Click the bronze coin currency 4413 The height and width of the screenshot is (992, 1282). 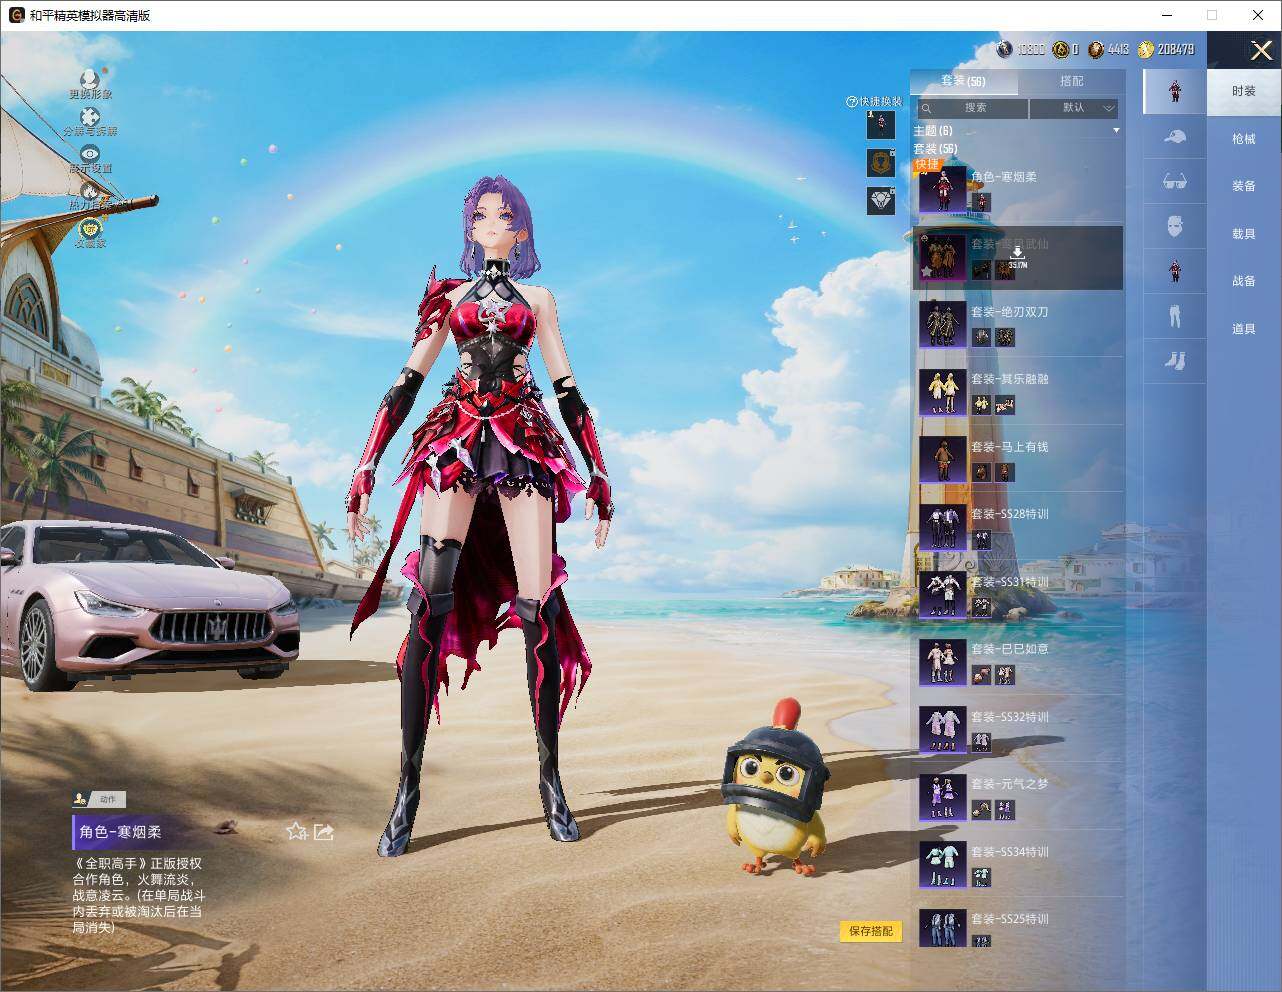coord(1109,49)
